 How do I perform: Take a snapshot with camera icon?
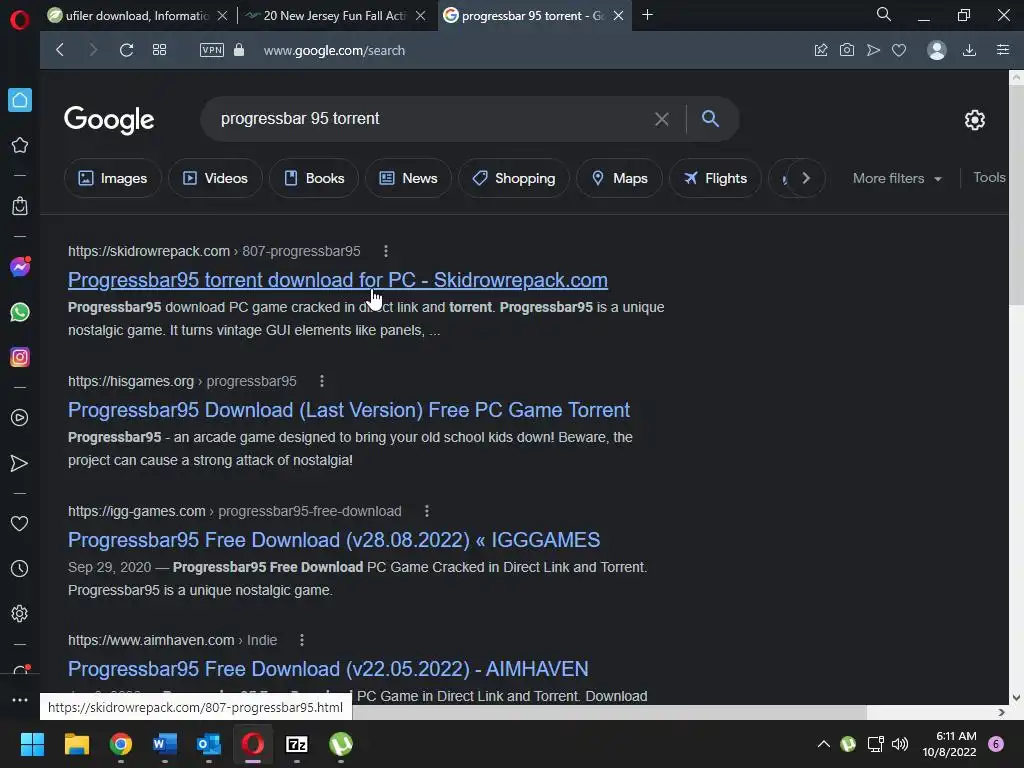(x=847, y=50)
